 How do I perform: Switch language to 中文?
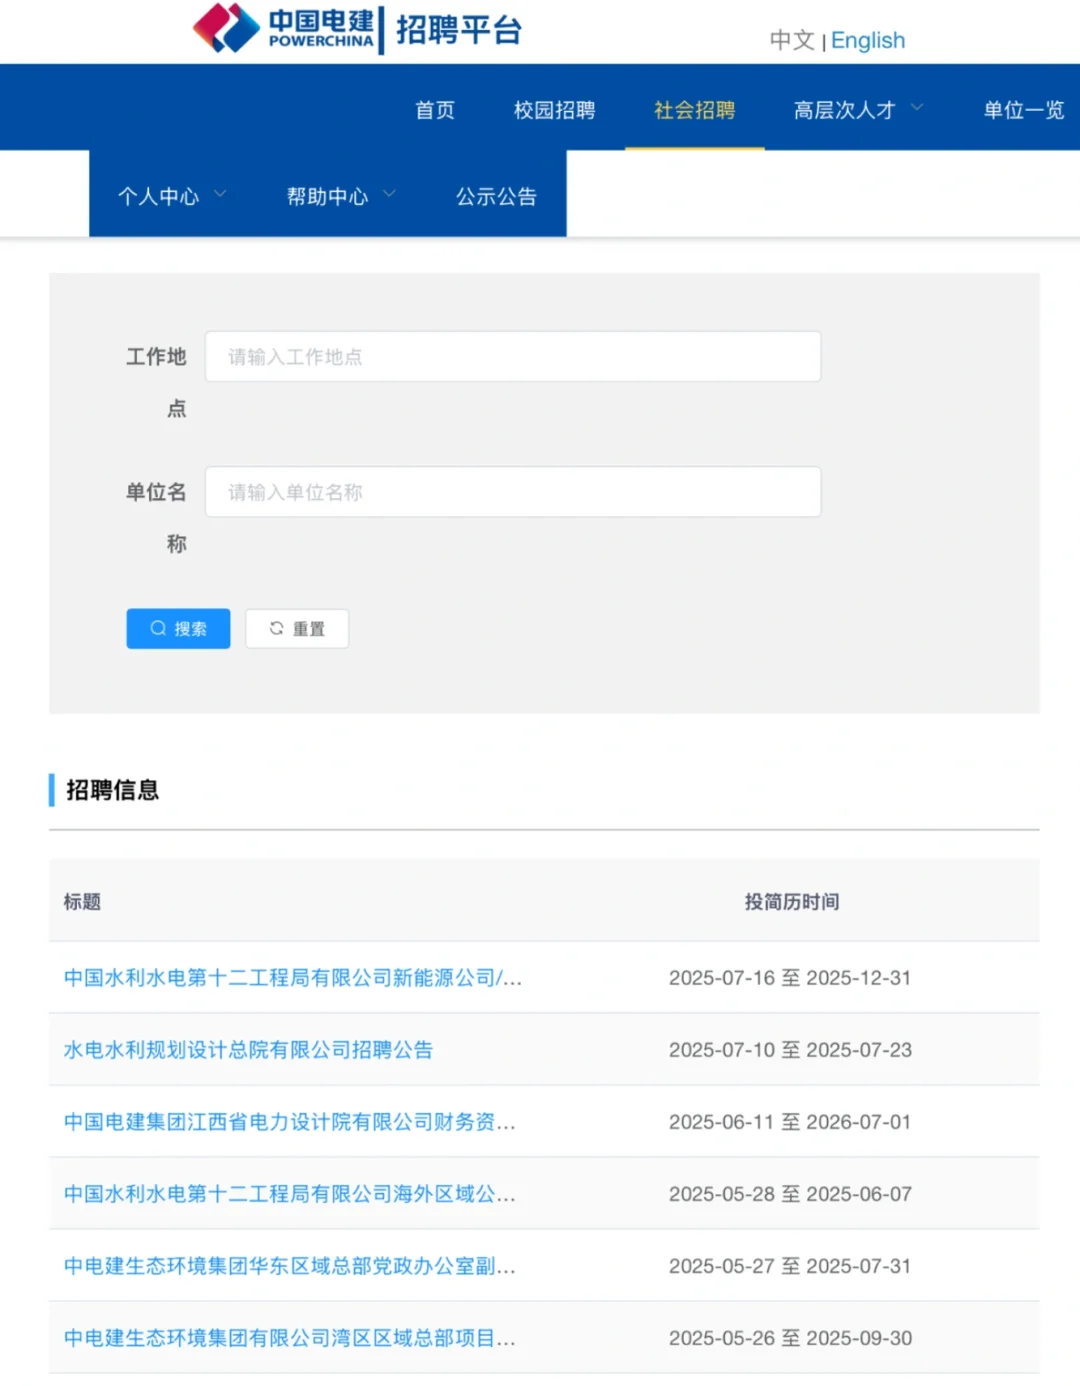pyautogui.click(x=792, y=40)
